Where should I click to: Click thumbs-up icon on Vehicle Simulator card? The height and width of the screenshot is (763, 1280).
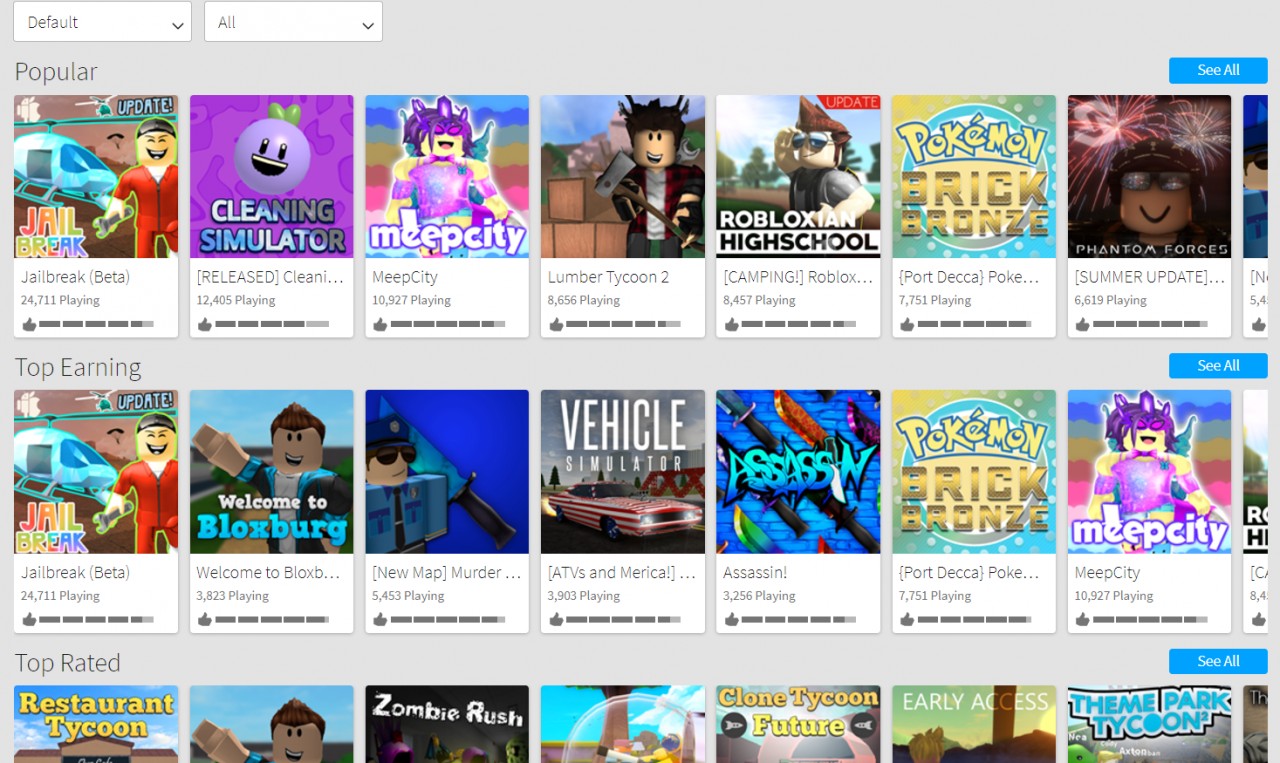pos(555,619)
